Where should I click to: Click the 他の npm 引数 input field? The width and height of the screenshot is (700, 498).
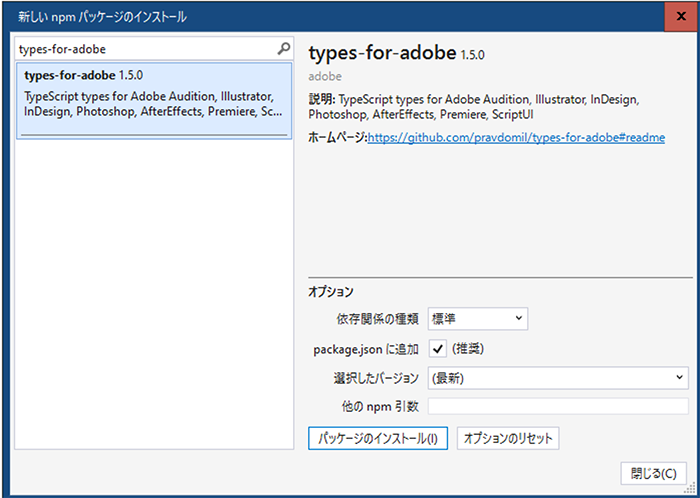[558, 406]
